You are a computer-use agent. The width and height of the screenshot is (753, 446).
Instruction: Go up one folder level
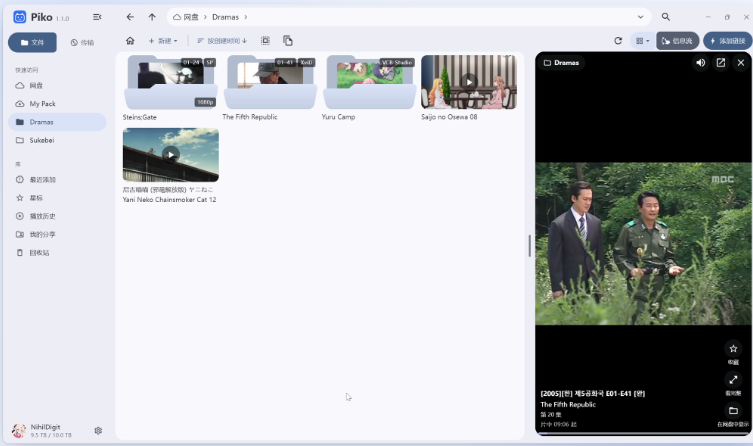(152, 17)
